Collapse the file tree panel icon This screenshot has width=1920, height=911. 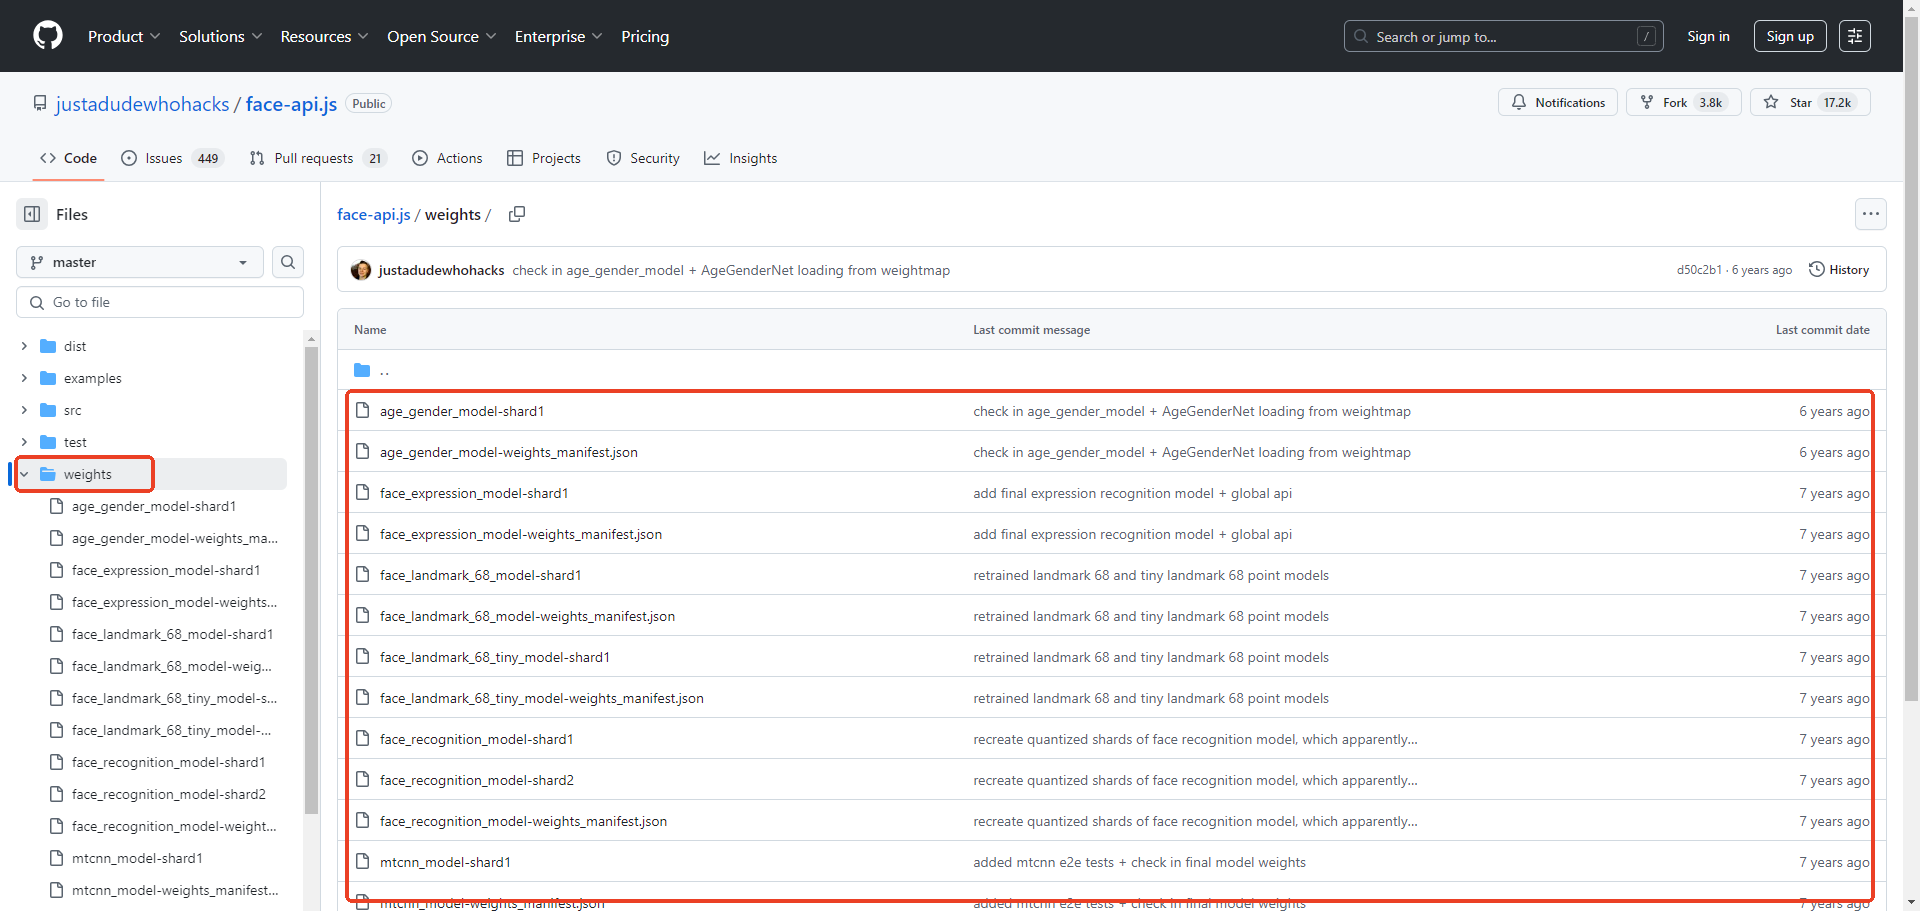[x=32, y=214]
